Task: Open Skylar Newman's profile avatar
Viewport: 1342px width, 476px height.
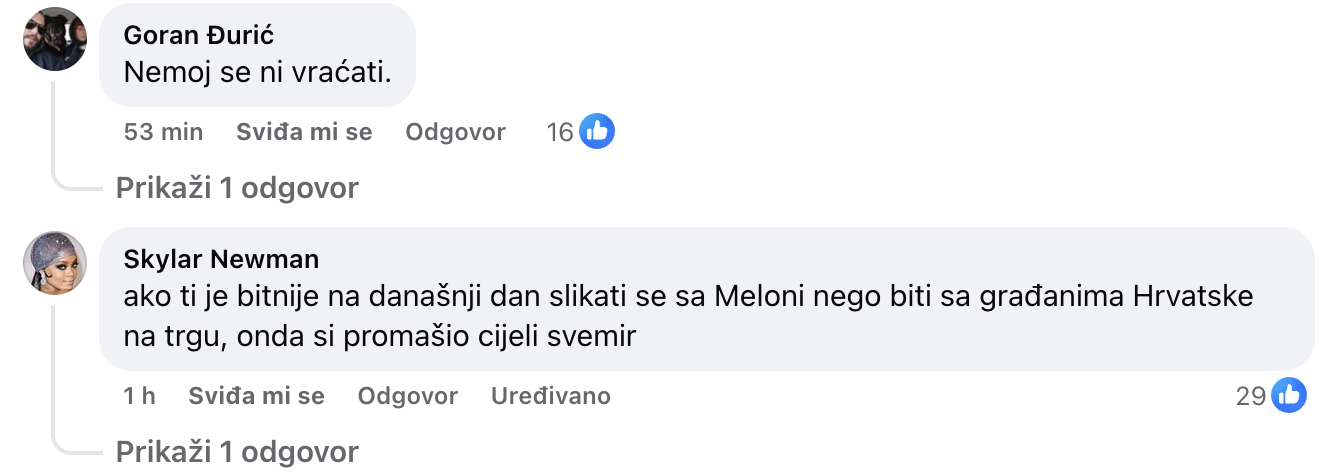Action: pos(55,263)
